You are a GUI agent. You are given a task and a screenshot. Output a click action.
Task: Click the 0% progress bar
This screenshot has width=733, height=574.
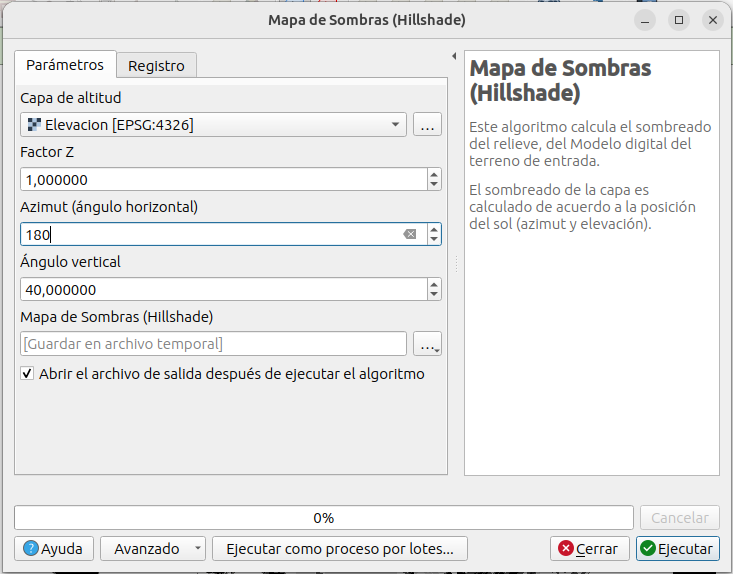[323, 518]
